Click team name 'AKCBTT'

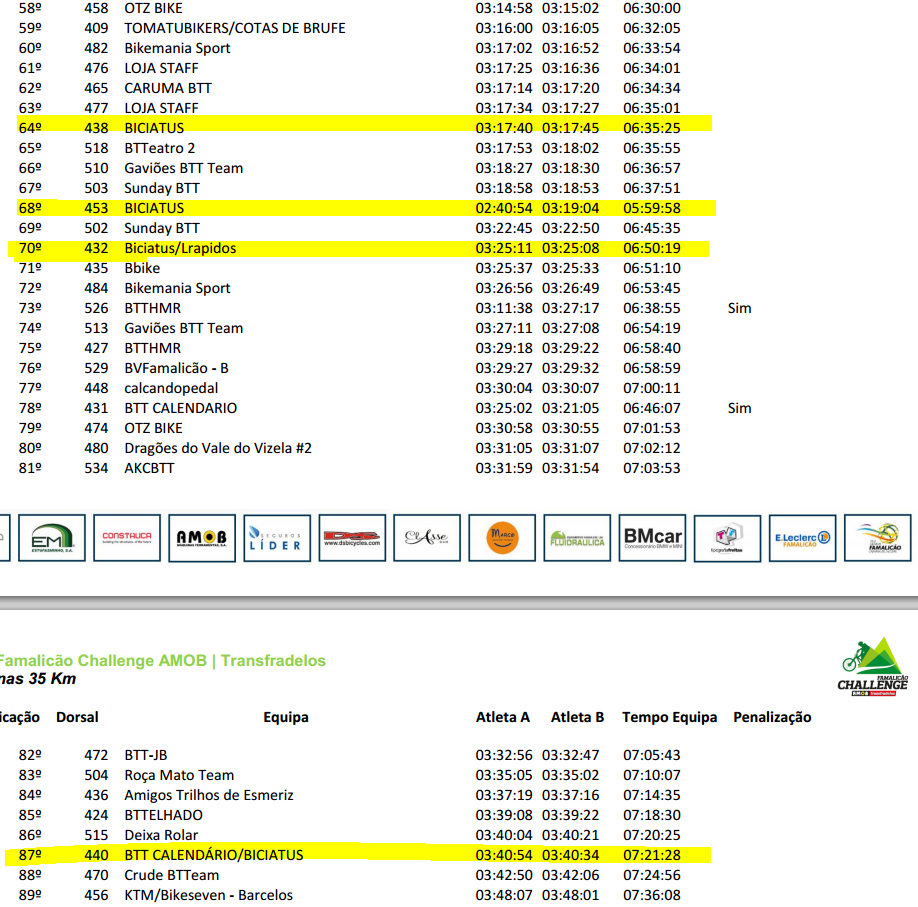point(149,468)
